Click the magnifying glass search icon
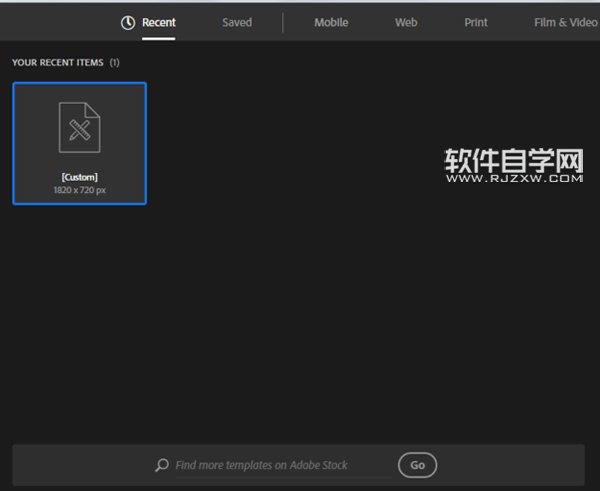600x491 pixels. click(x=162, y=465)
